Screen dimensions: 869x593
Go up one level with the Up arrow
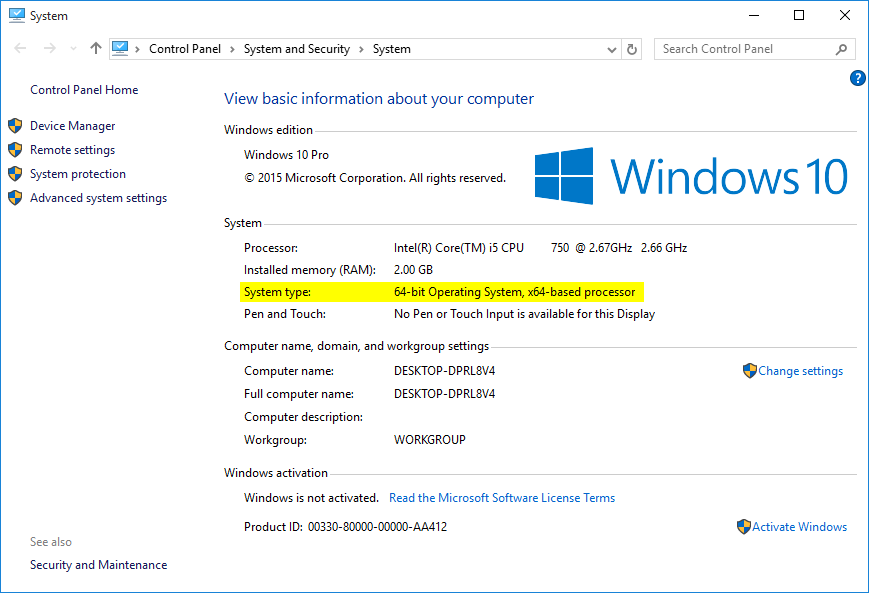pyautogui.click(x=96, y=49)
